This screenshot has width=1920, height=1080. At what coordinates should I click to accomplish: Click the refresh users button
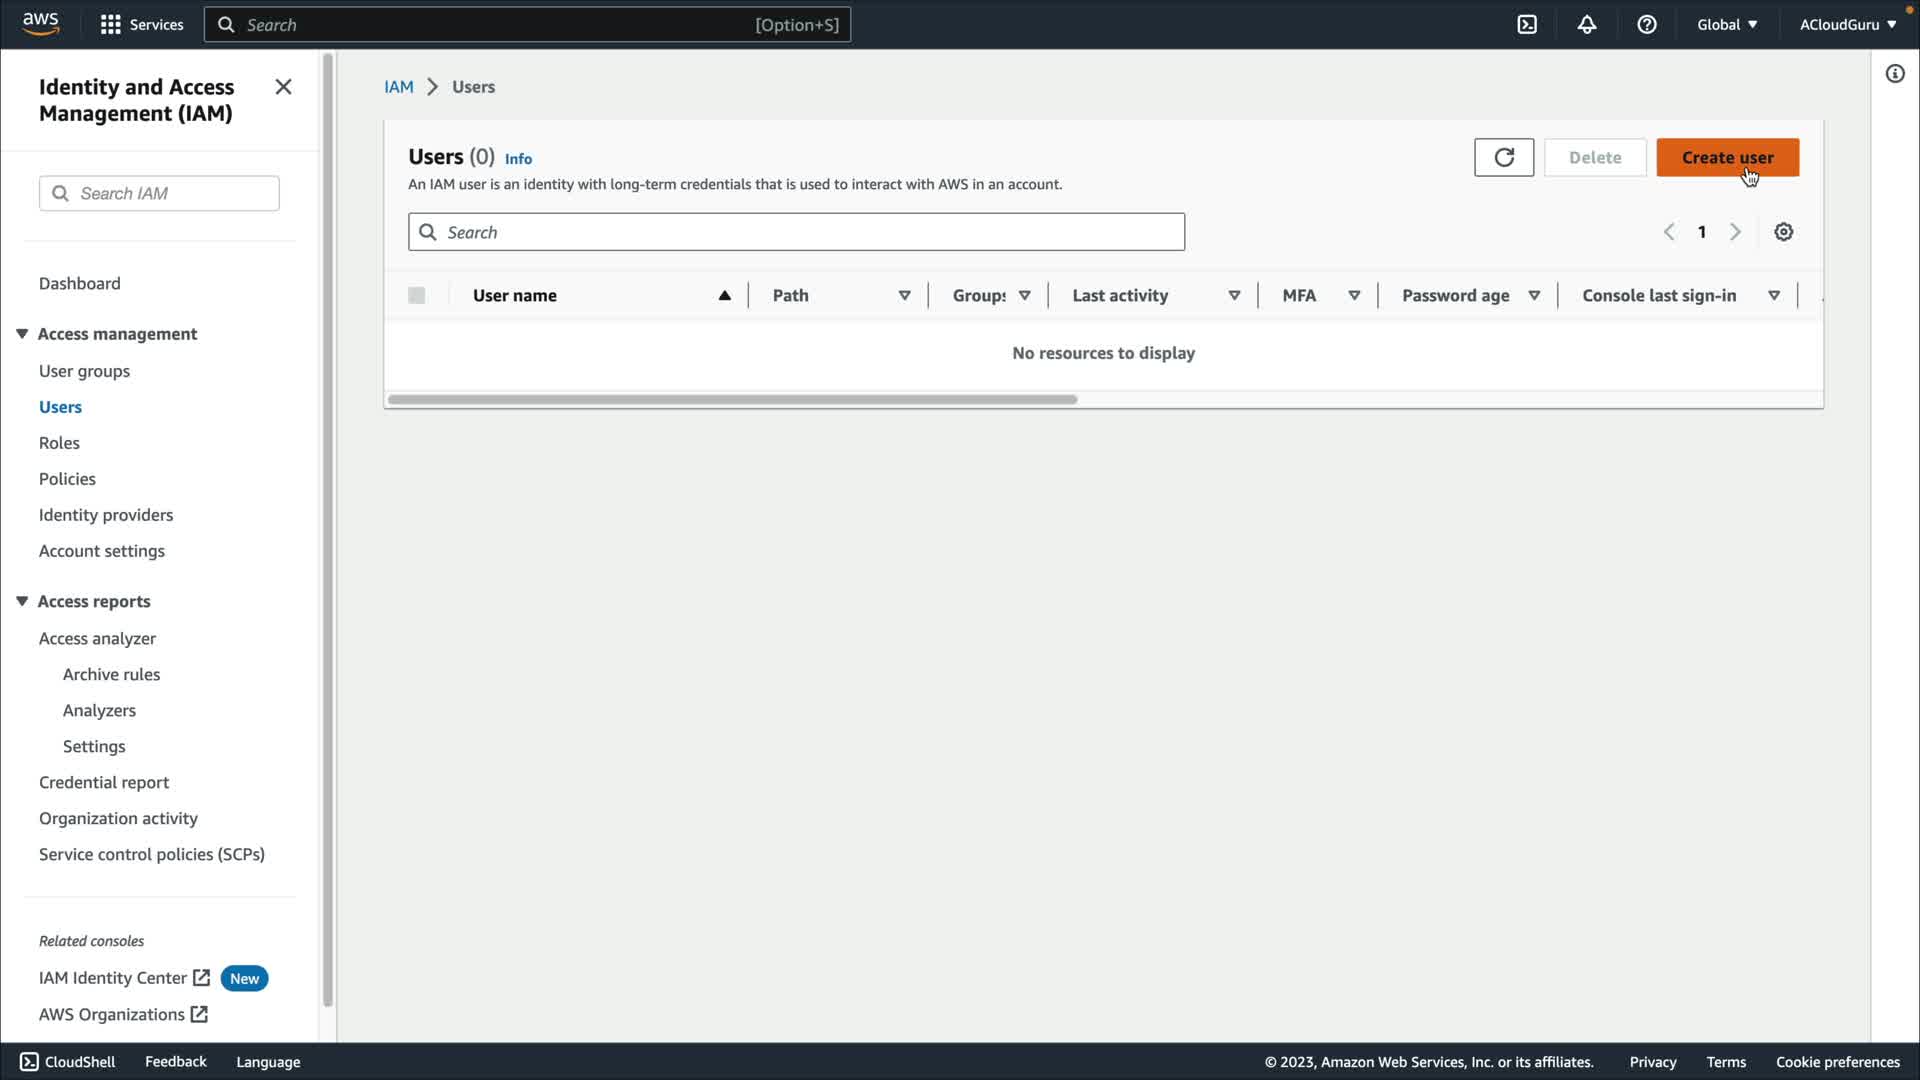1503,157
